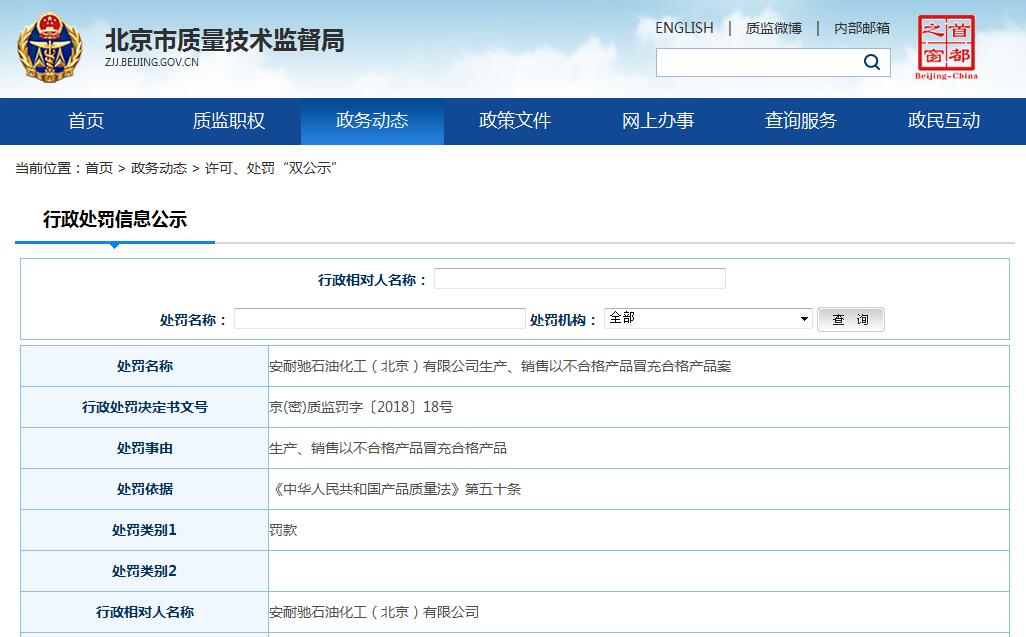Viewport: 1026px width, 637px height.
Task: Focus the 行政相对人名称 input field
Action: pyautogui.click(x=579, y=279)
